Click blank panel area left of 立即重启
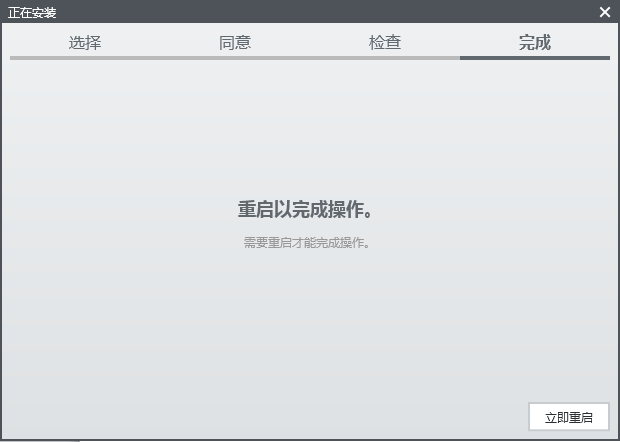This screenshot has width=620, height=442. coord(300,417)
